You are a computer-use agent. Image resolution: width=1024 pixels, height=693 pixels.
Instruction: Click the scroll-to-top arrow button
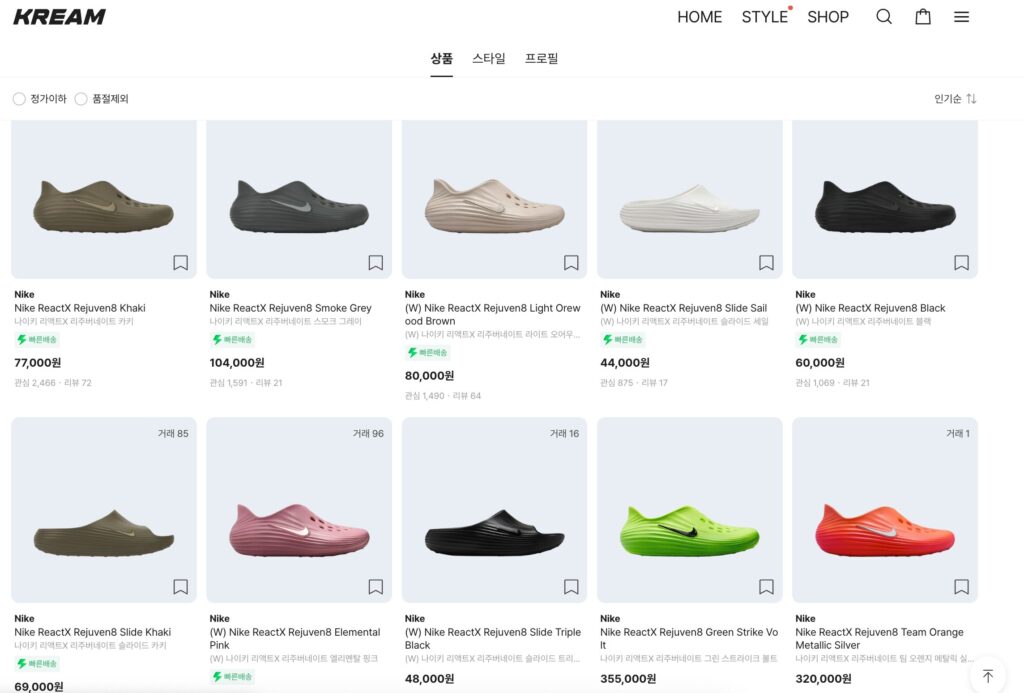(987, 675)
